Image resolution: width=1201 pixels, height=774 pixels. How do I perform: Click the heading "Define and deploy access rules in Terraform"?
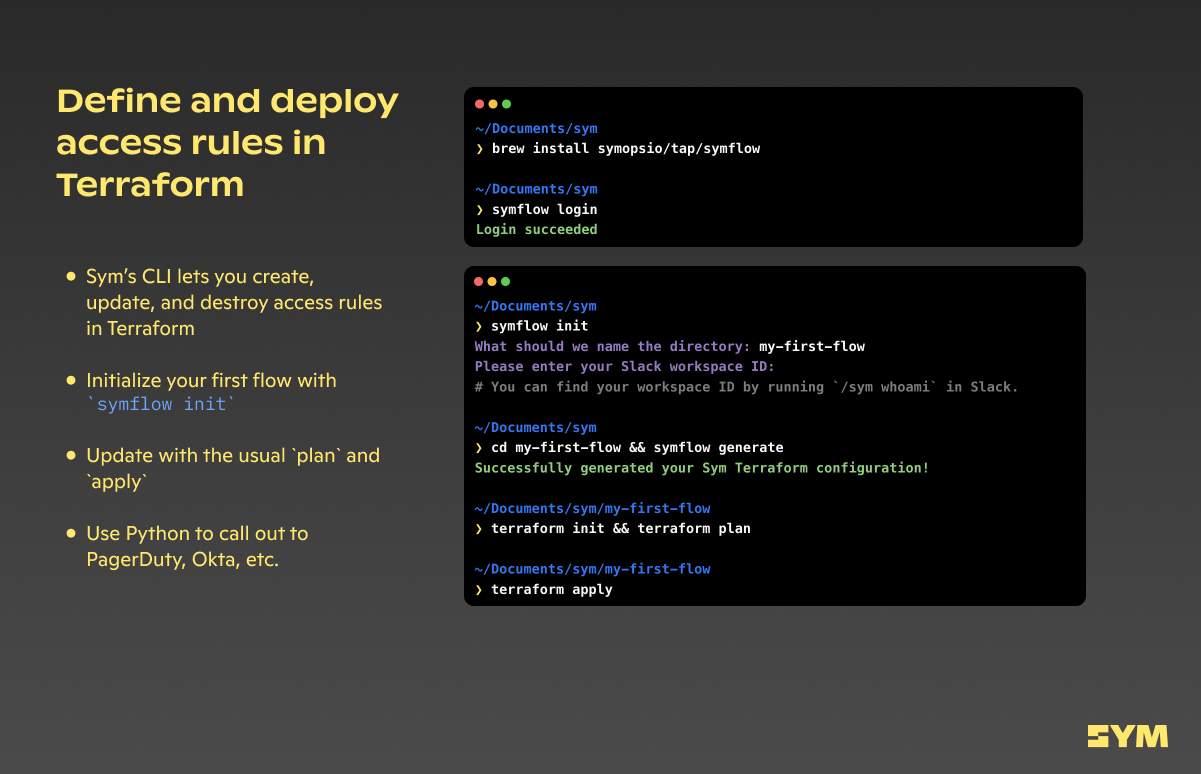pos(227,142)
